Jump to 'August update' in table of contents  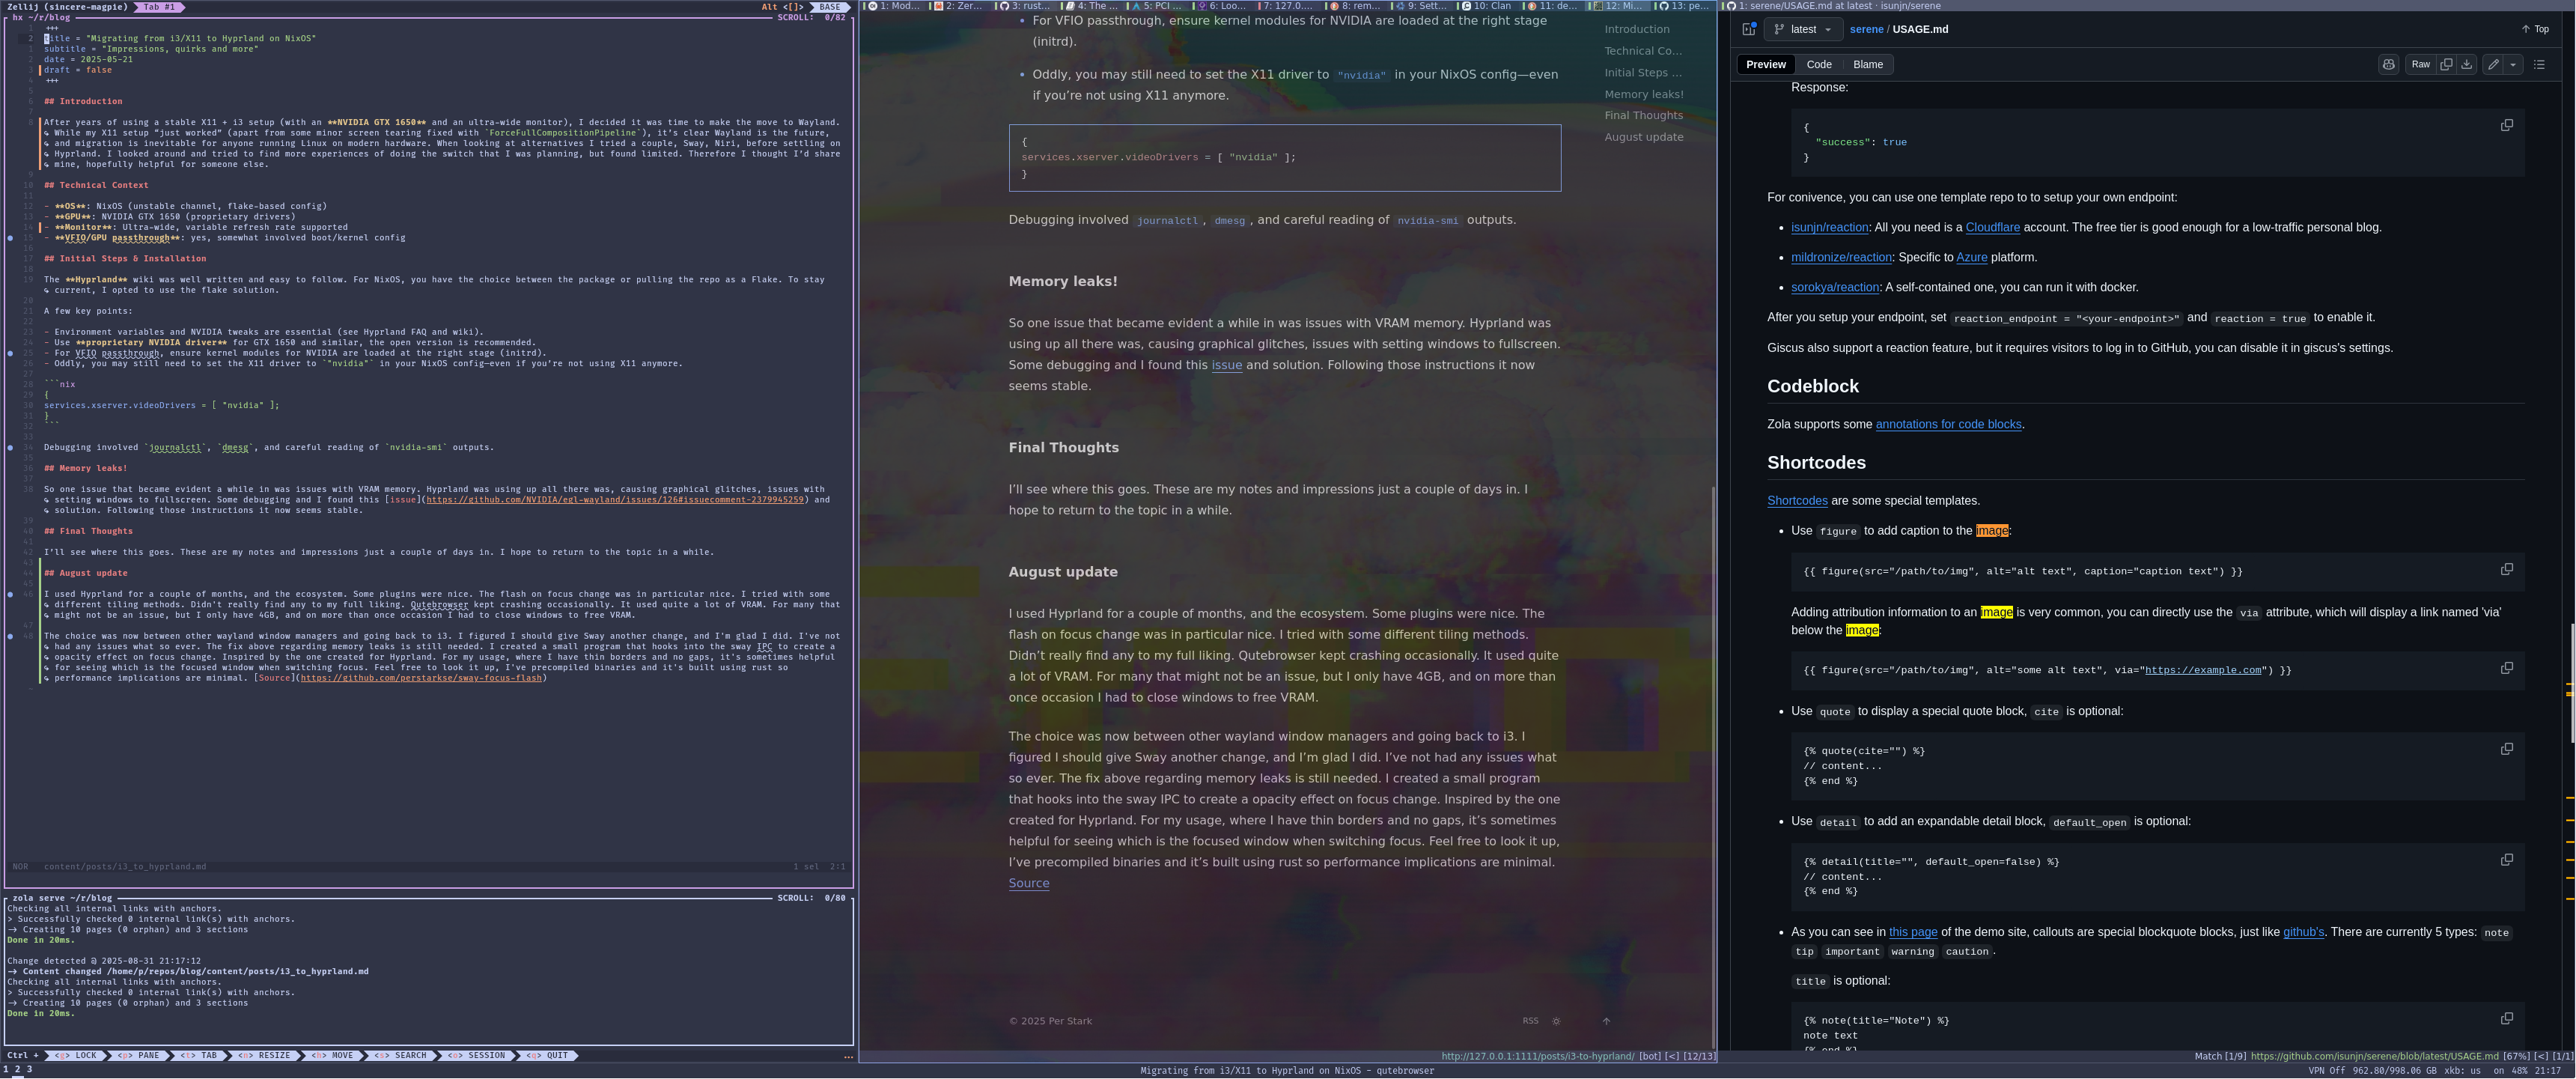(1643, 137)
